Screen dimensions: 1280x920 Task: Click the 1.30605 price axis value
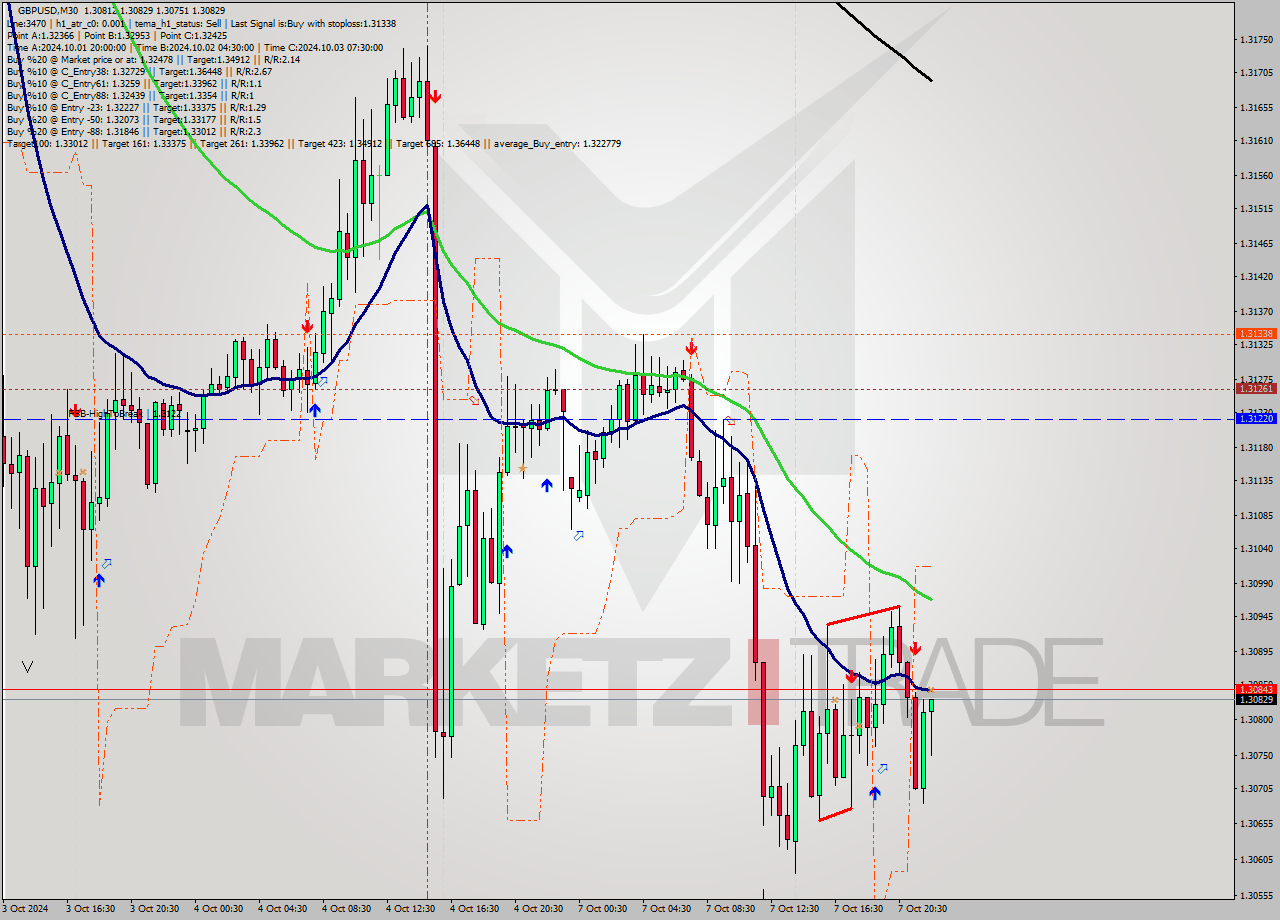pyautogui.click(x=1256, y=860)
